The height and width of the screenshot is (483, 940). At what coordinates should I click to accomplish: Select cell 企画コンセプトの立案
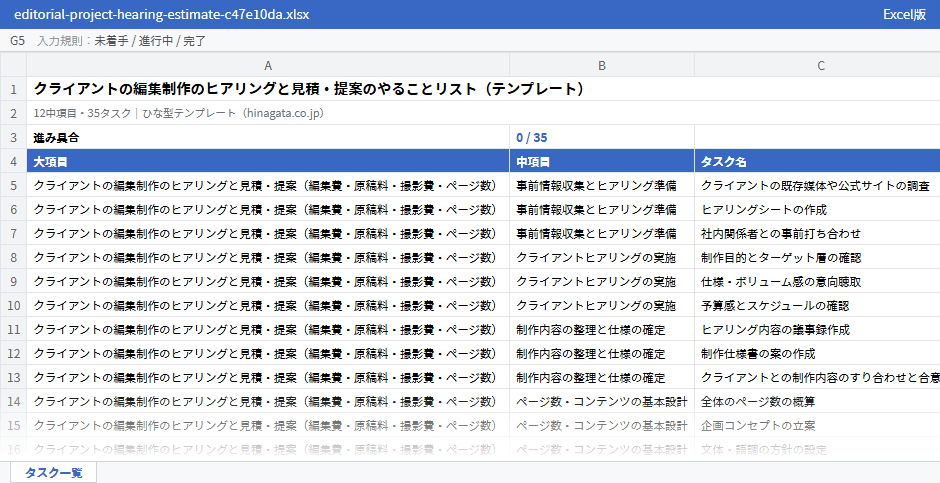click(x=817, y=425)
